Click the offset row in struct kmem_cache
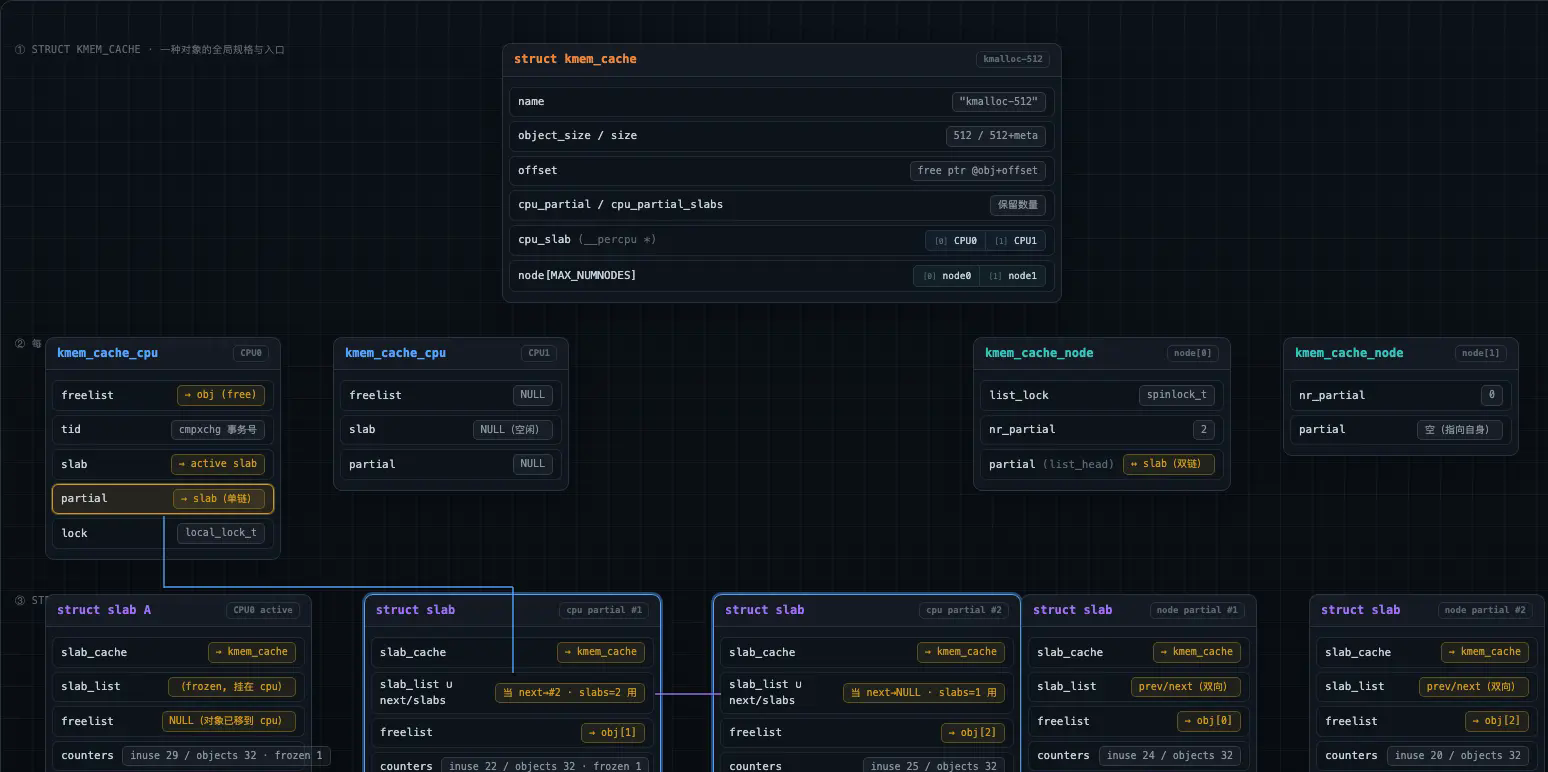 point(781,171)
